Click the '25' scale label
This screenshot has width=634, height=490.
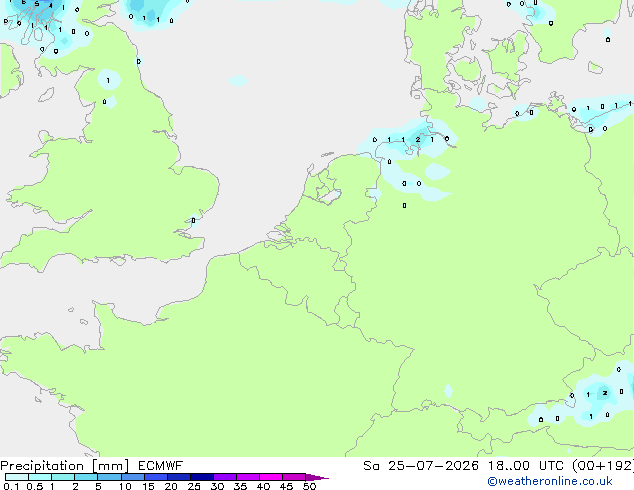(x=194, y=486)
